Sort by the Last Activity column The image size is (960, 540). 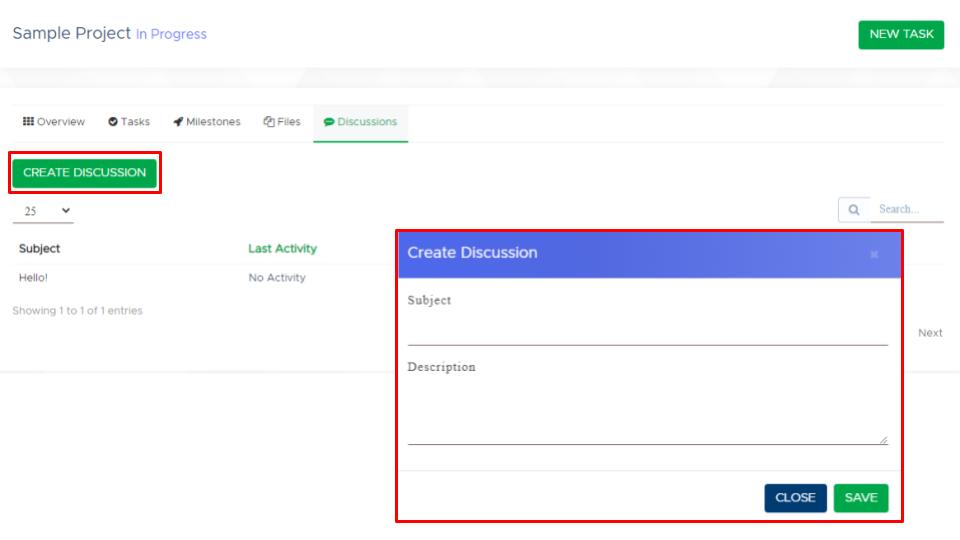pyautogui.click(x=282, y=249)
